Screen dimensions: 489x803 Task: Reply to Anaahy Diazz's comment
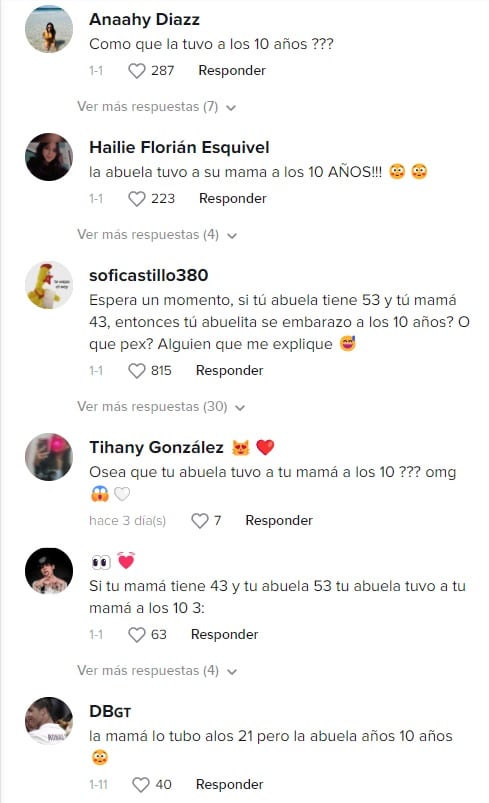point(232,71)
